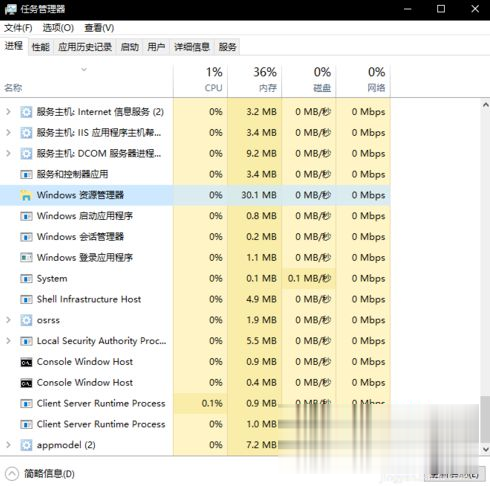Screen dimensions: 490x486
Task: Click the 4.9 MB memory value
Action: point(262,299)
